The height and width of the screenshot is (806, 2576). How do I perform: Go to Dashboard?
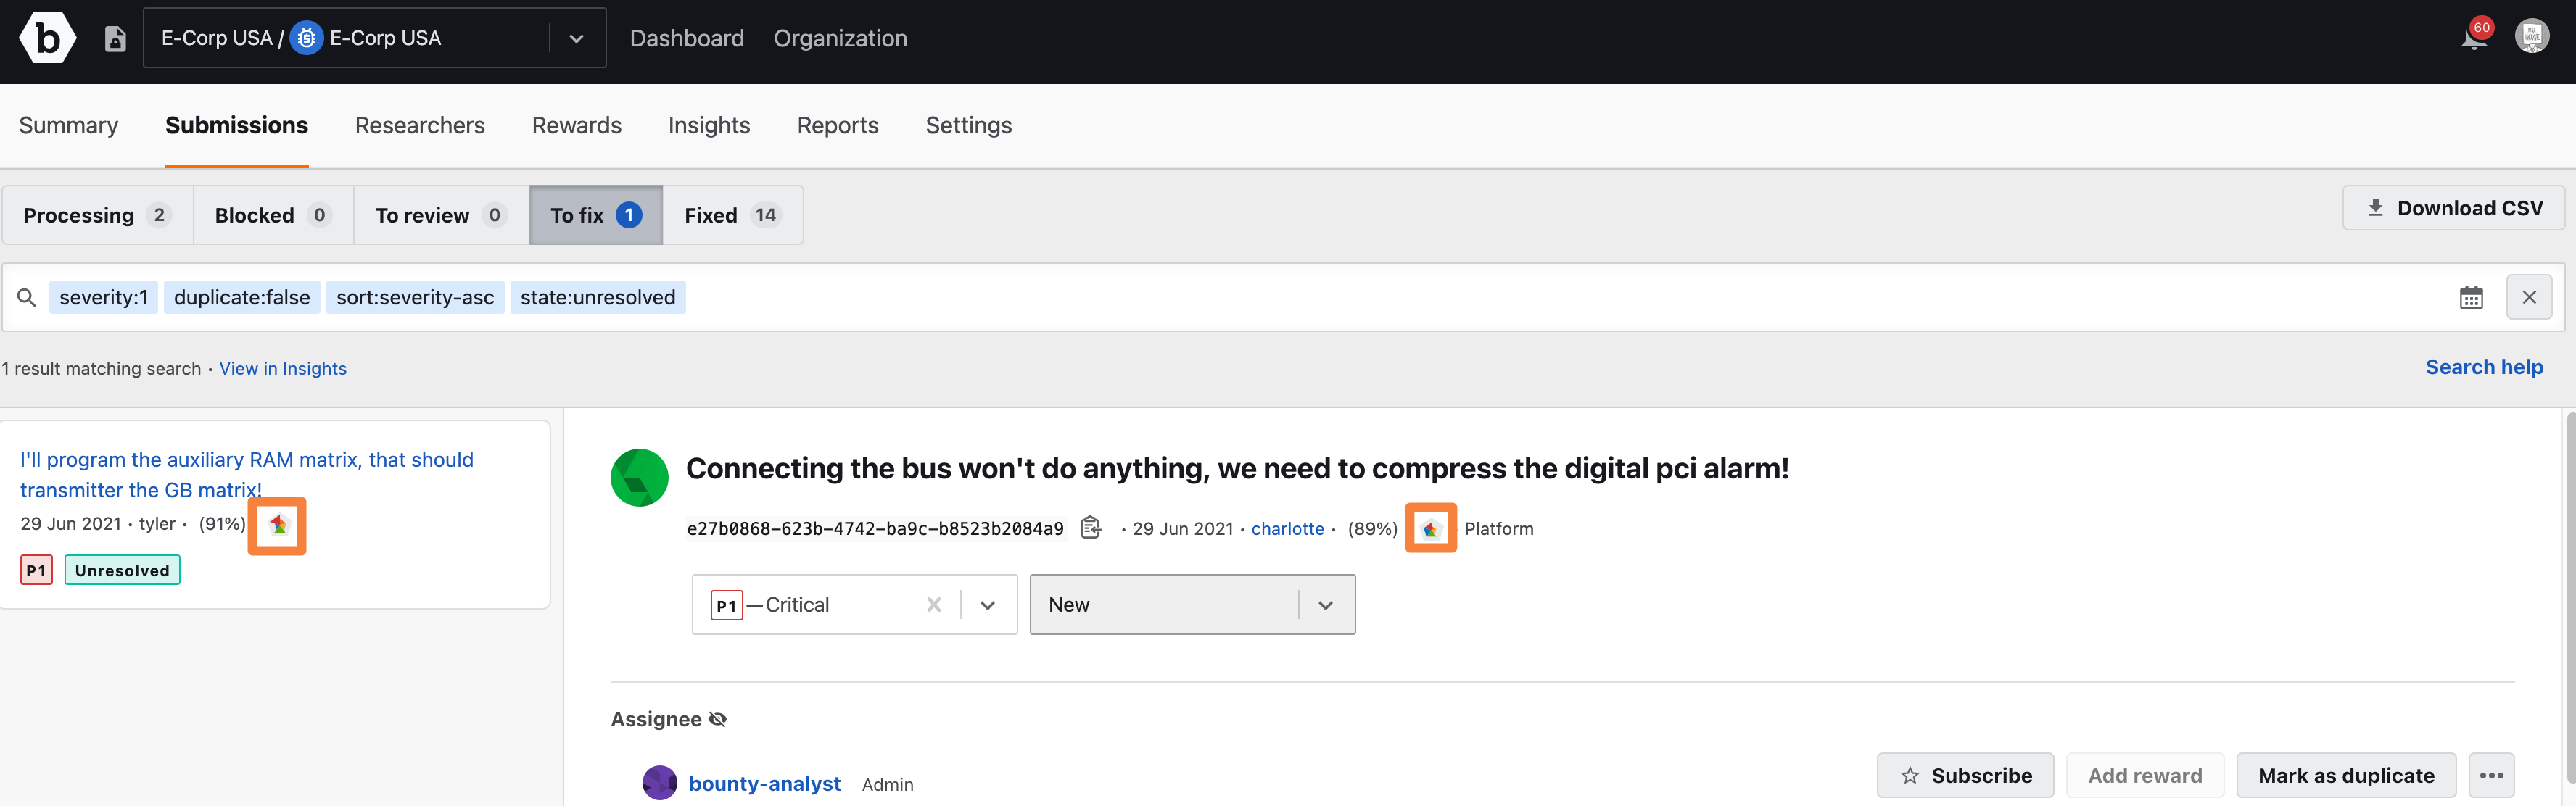(x=687, y=38)
